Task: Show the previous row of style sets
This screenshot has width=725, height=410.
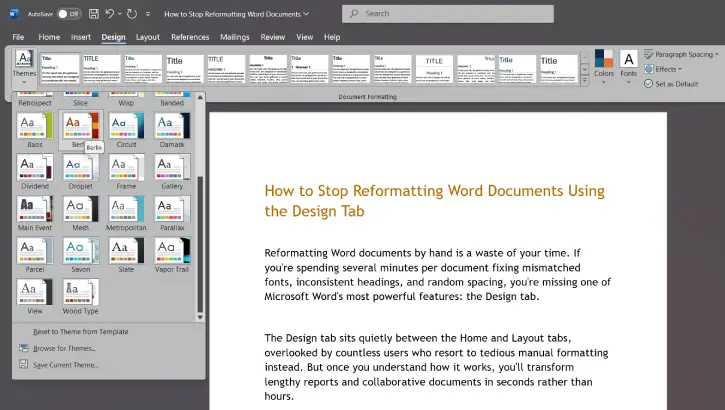Action: tap(584, 58)
